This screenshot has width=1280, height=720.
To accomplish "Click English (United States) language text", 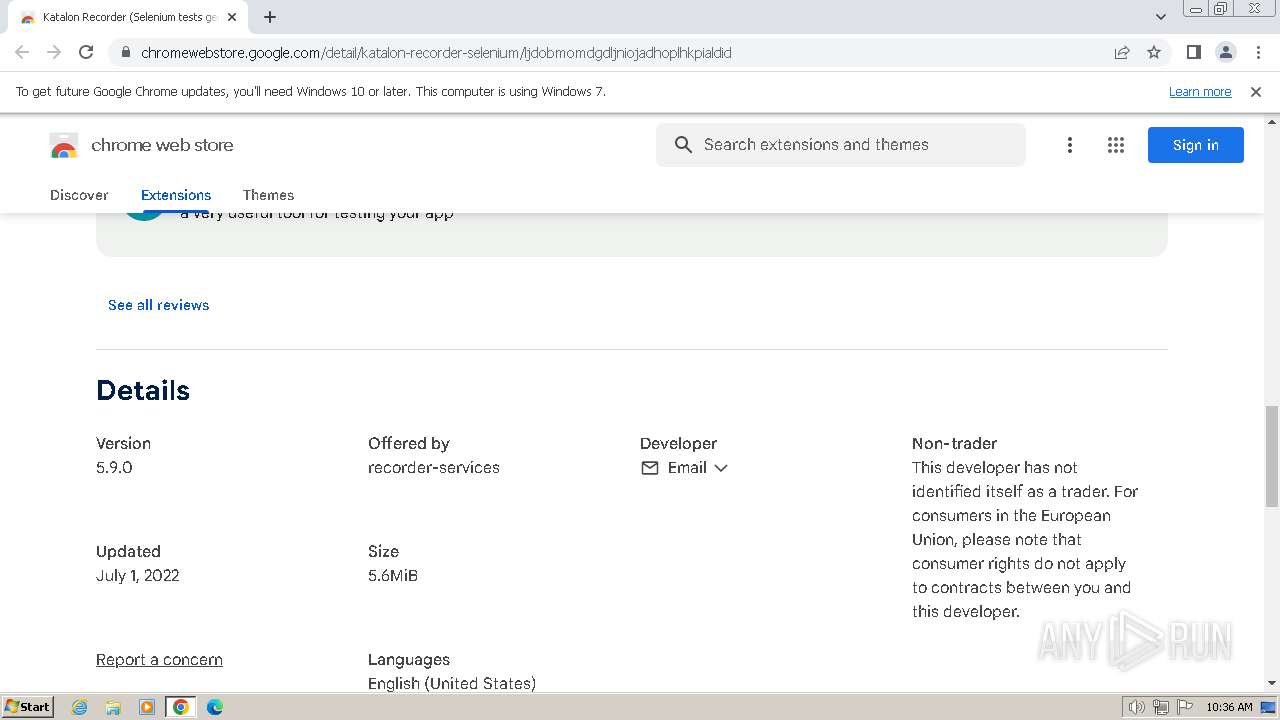I will (x=452, y=684).
